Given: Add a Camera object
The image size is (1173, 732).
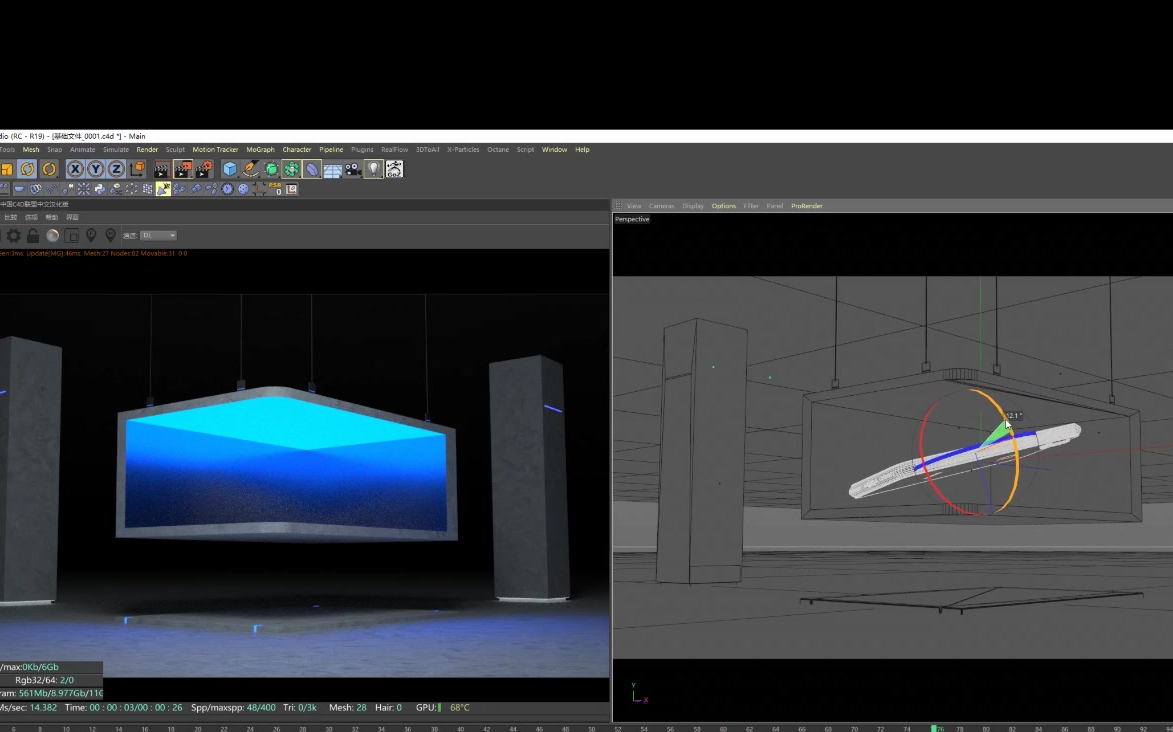Looking at the screenshot, I should (x=353, y=169).
